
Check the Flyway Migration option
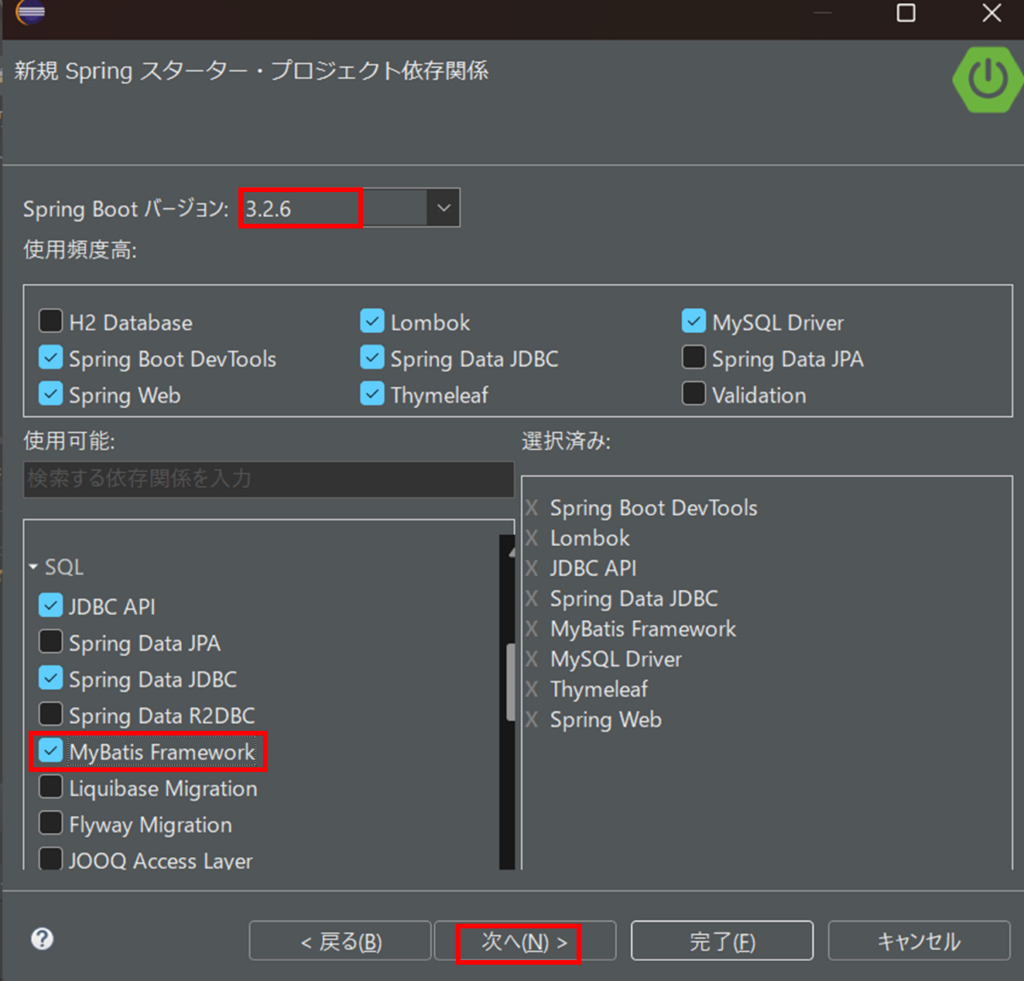[x=51, y=824]
